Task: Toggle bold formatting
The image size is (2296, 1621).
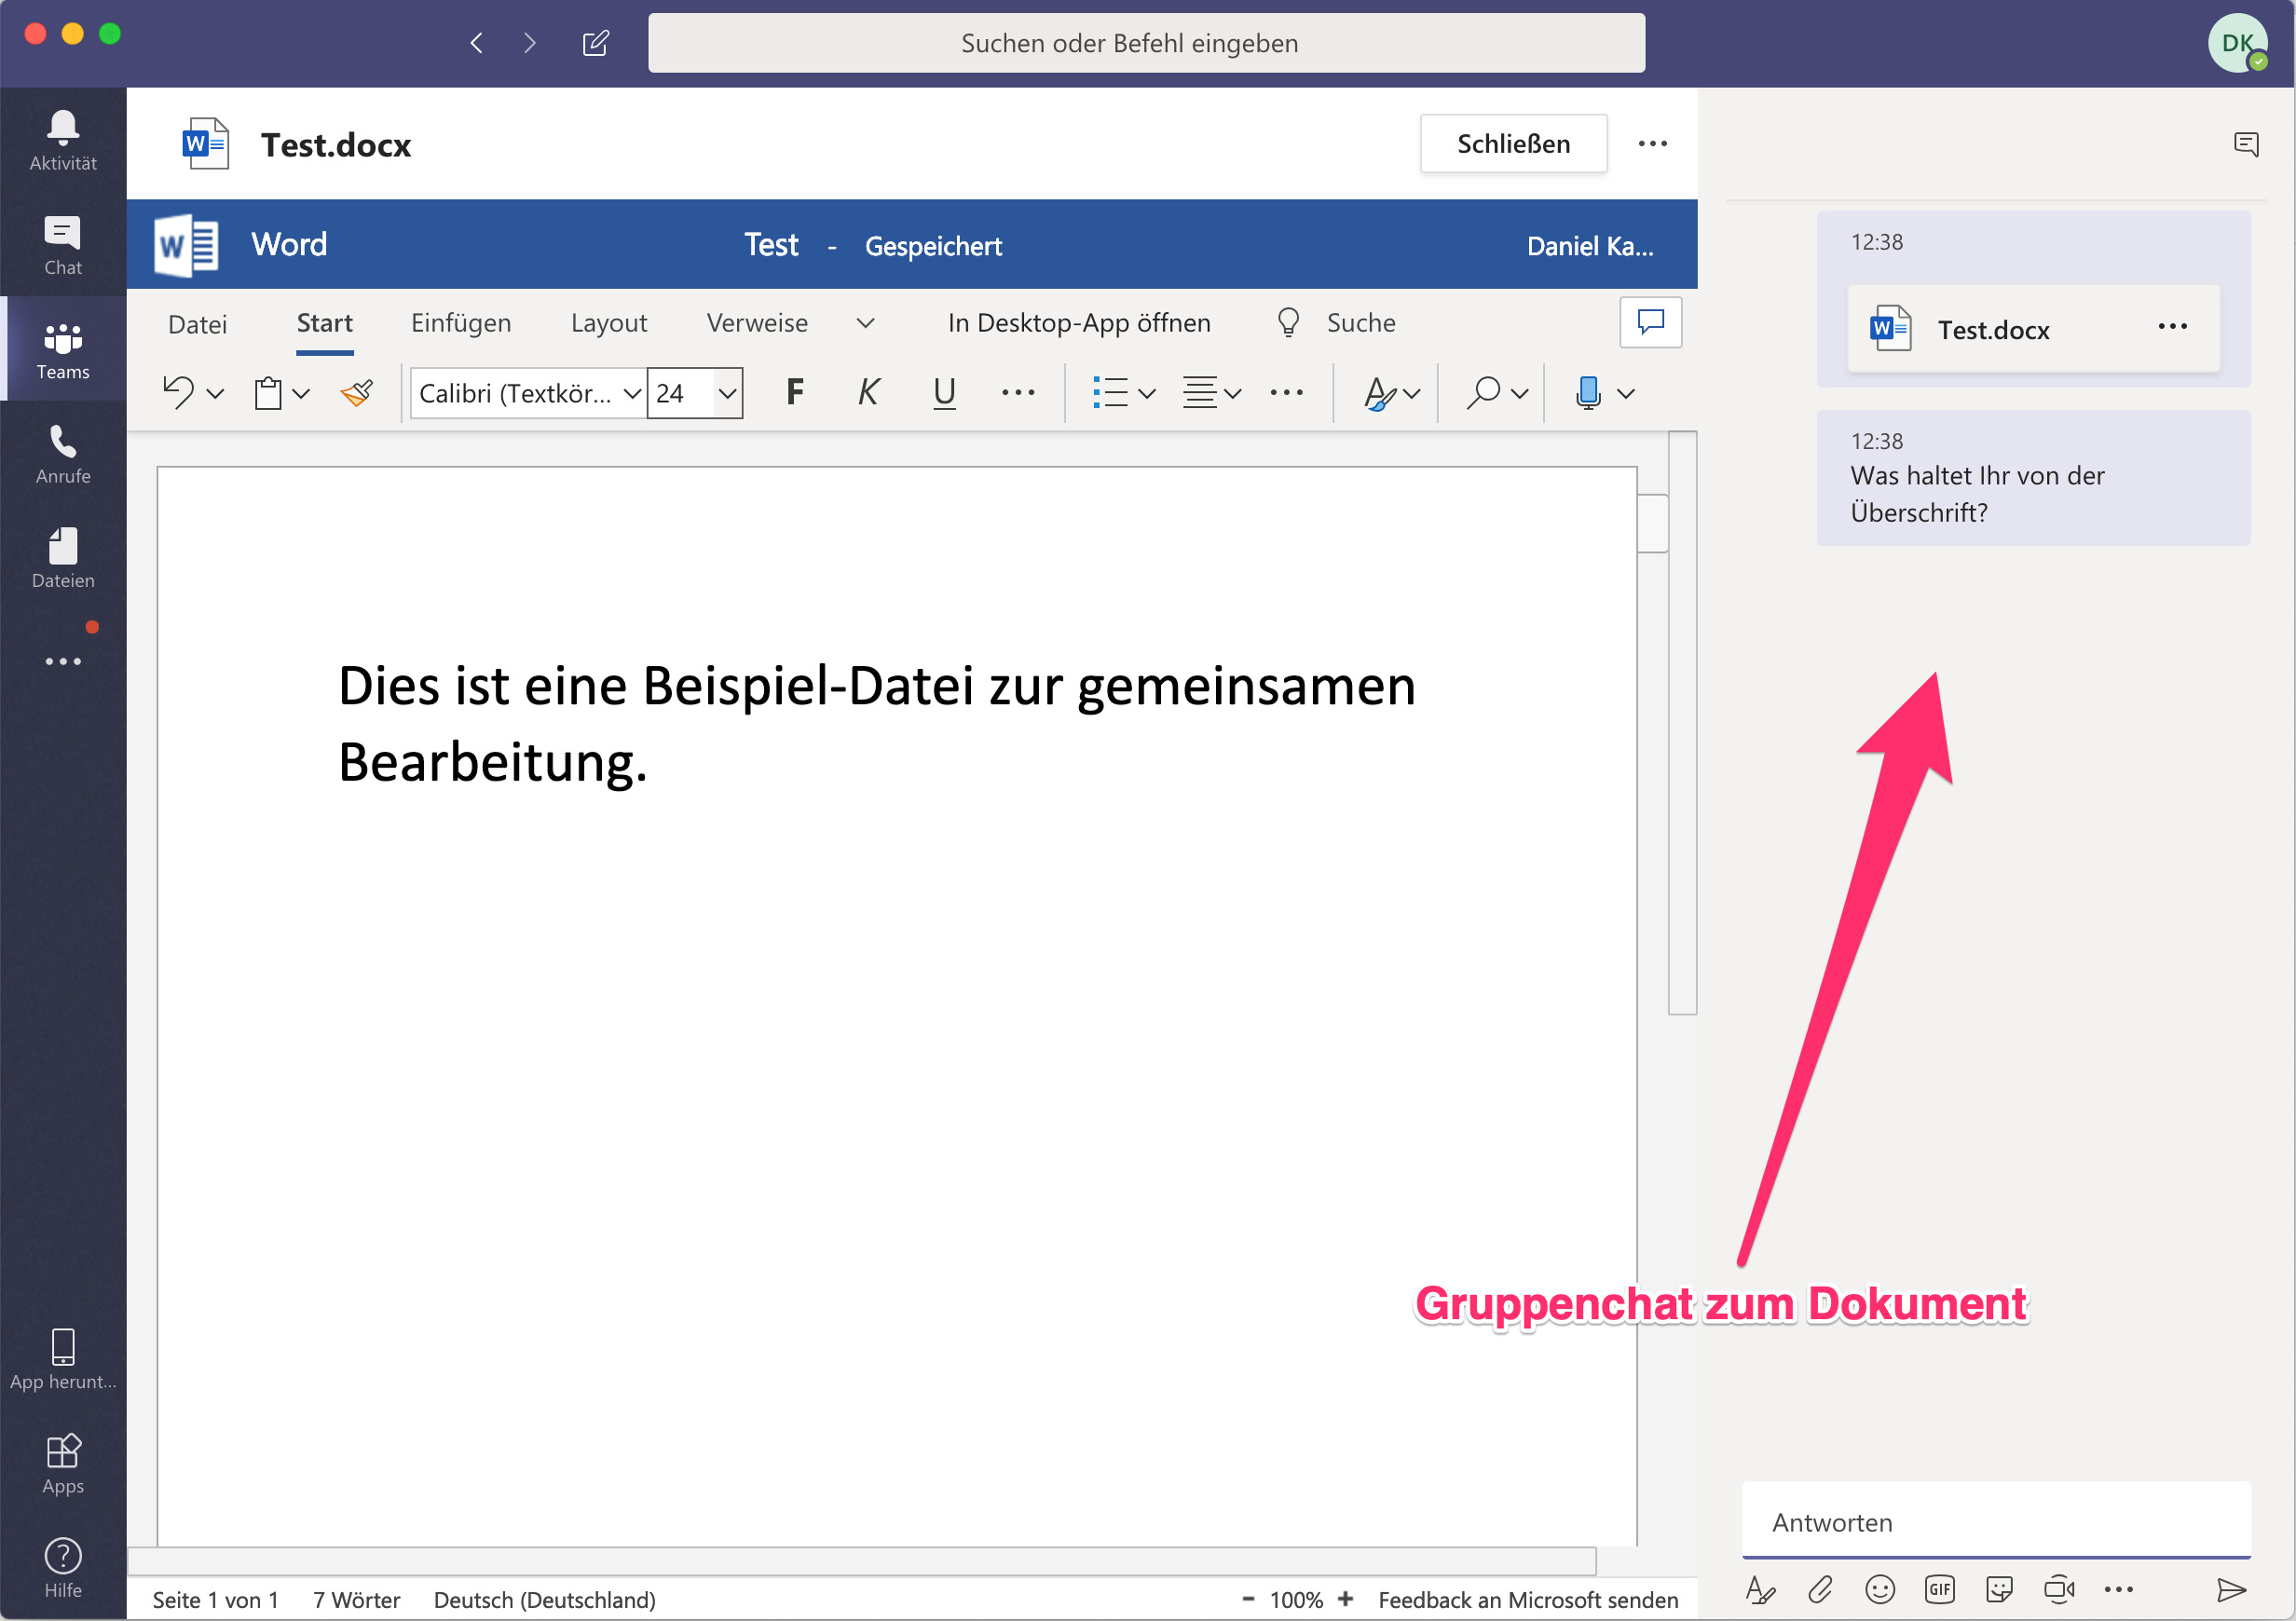Action: (795, 392)
